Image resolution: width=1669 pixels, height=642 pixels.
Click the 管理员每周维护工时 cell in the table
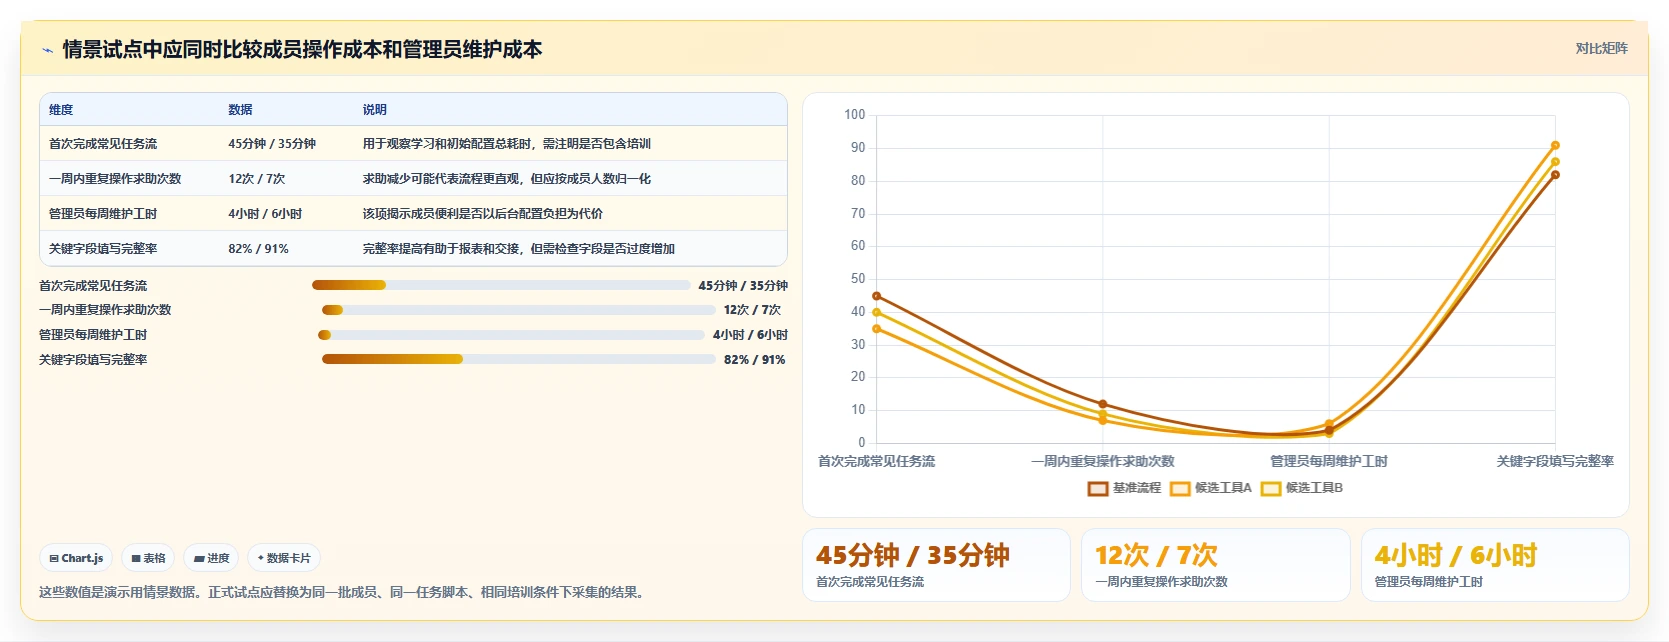(x=103, y=214)
